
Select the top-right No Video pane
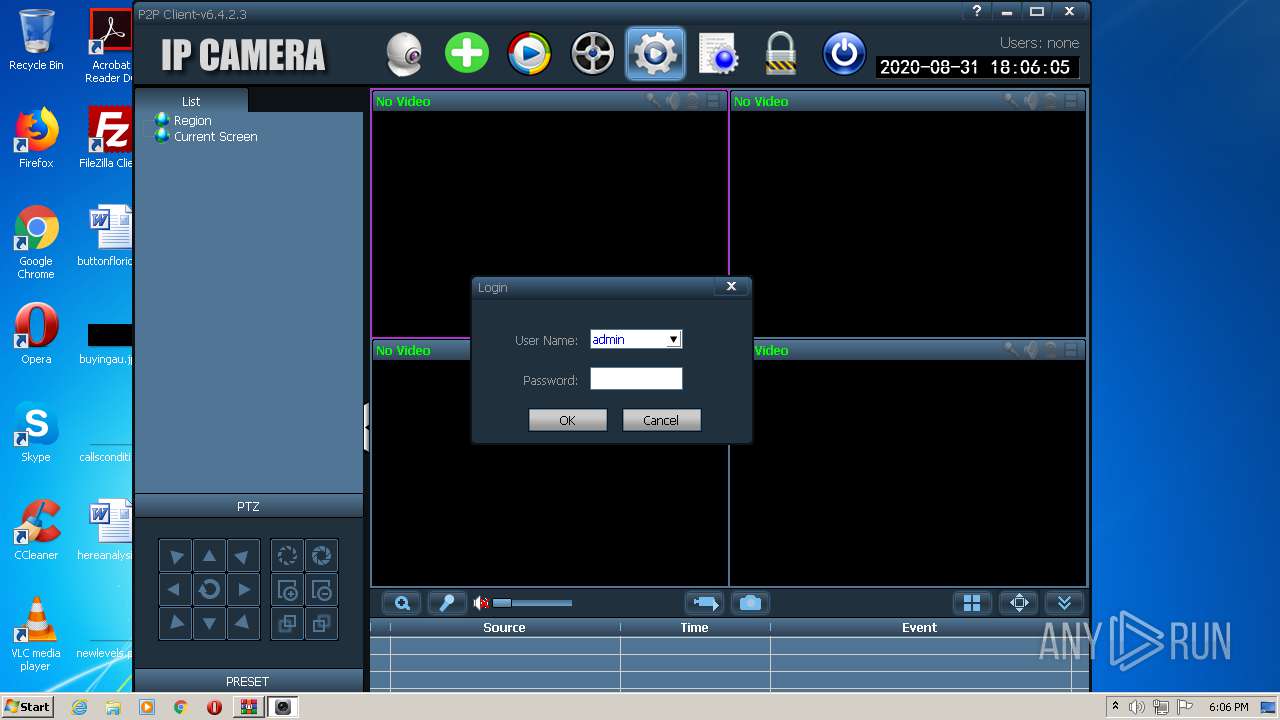tap(908, 214)
